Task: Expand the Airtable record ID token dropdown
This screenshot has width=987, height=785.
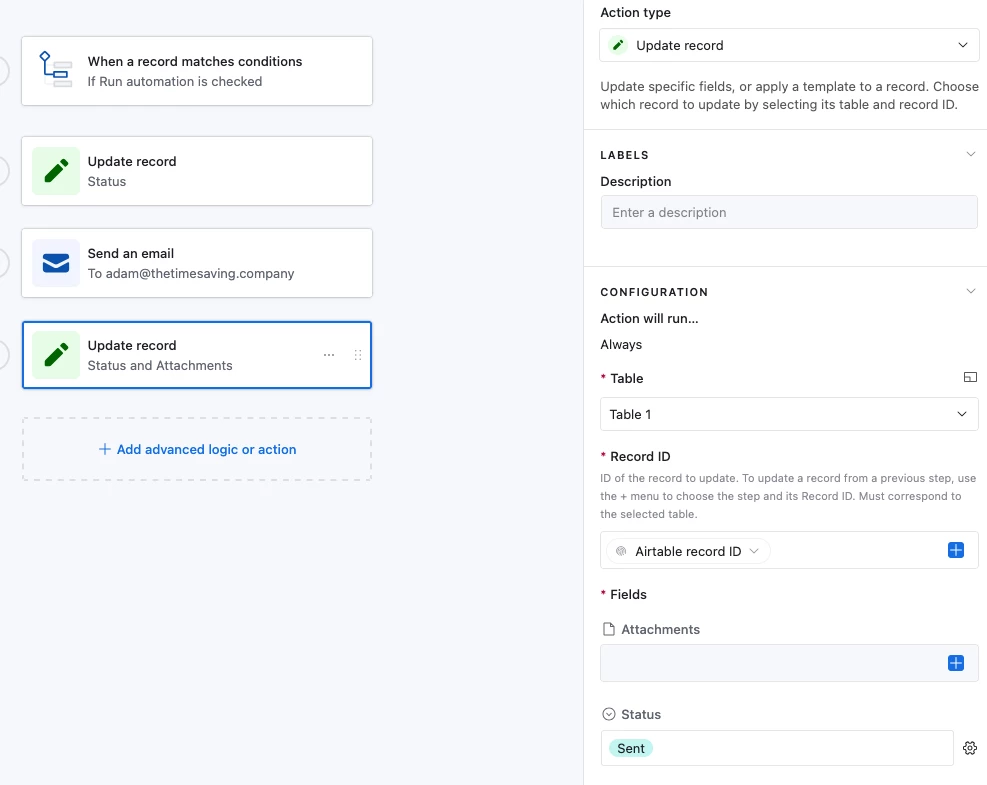Action: pos(688,551)
